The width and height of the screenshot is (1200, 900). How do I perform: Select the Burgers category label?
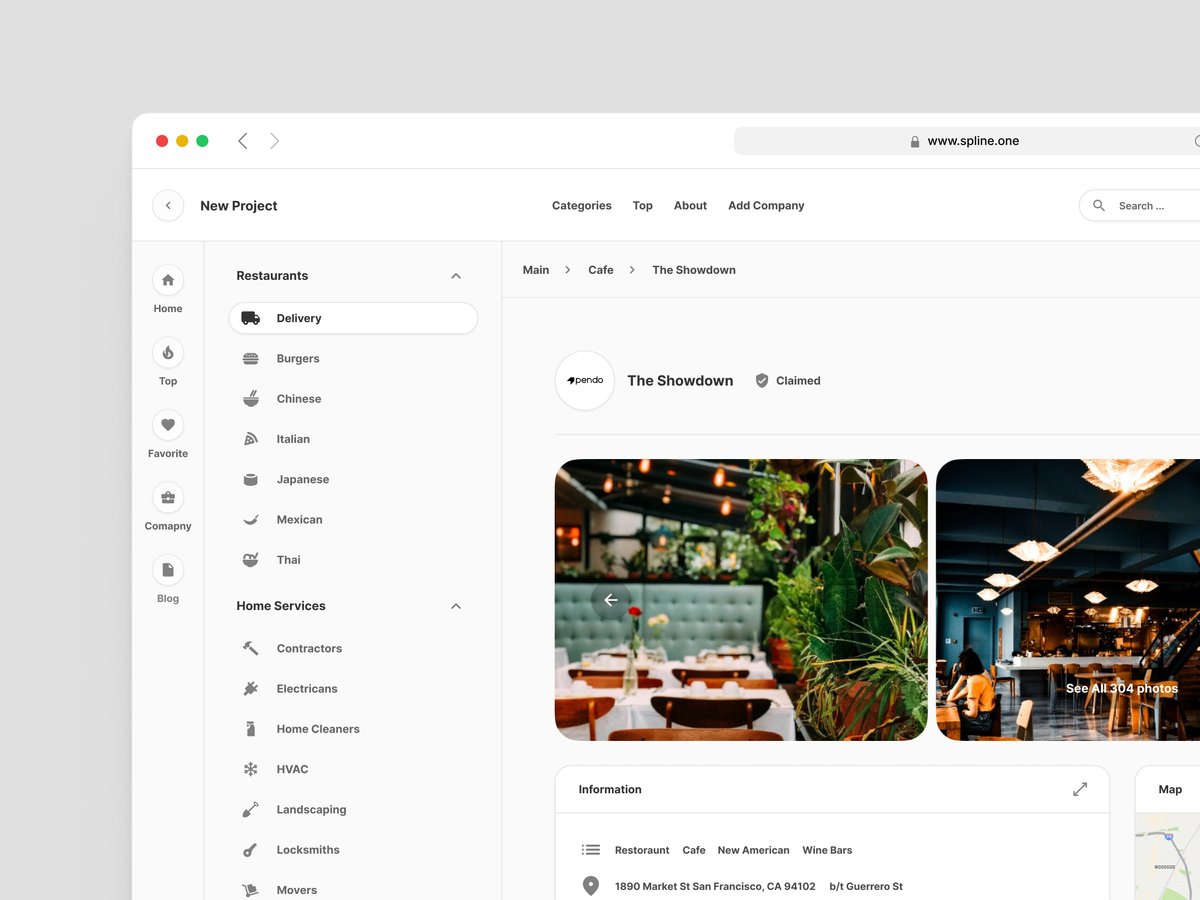coord(298,359)
